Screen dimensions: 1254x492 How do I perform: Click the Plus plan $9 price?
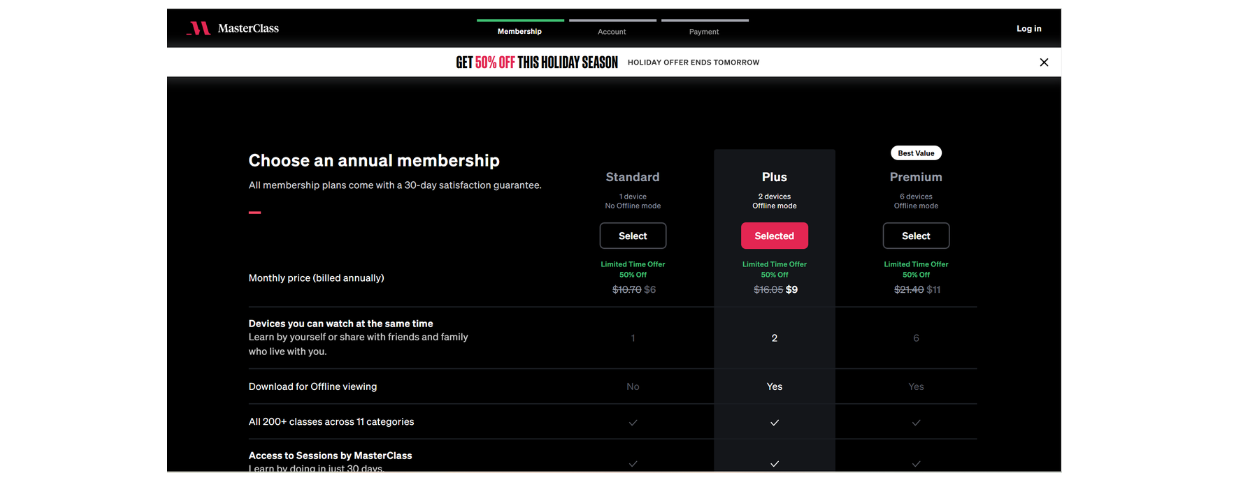pyautogui.click(x=792, y=290)
